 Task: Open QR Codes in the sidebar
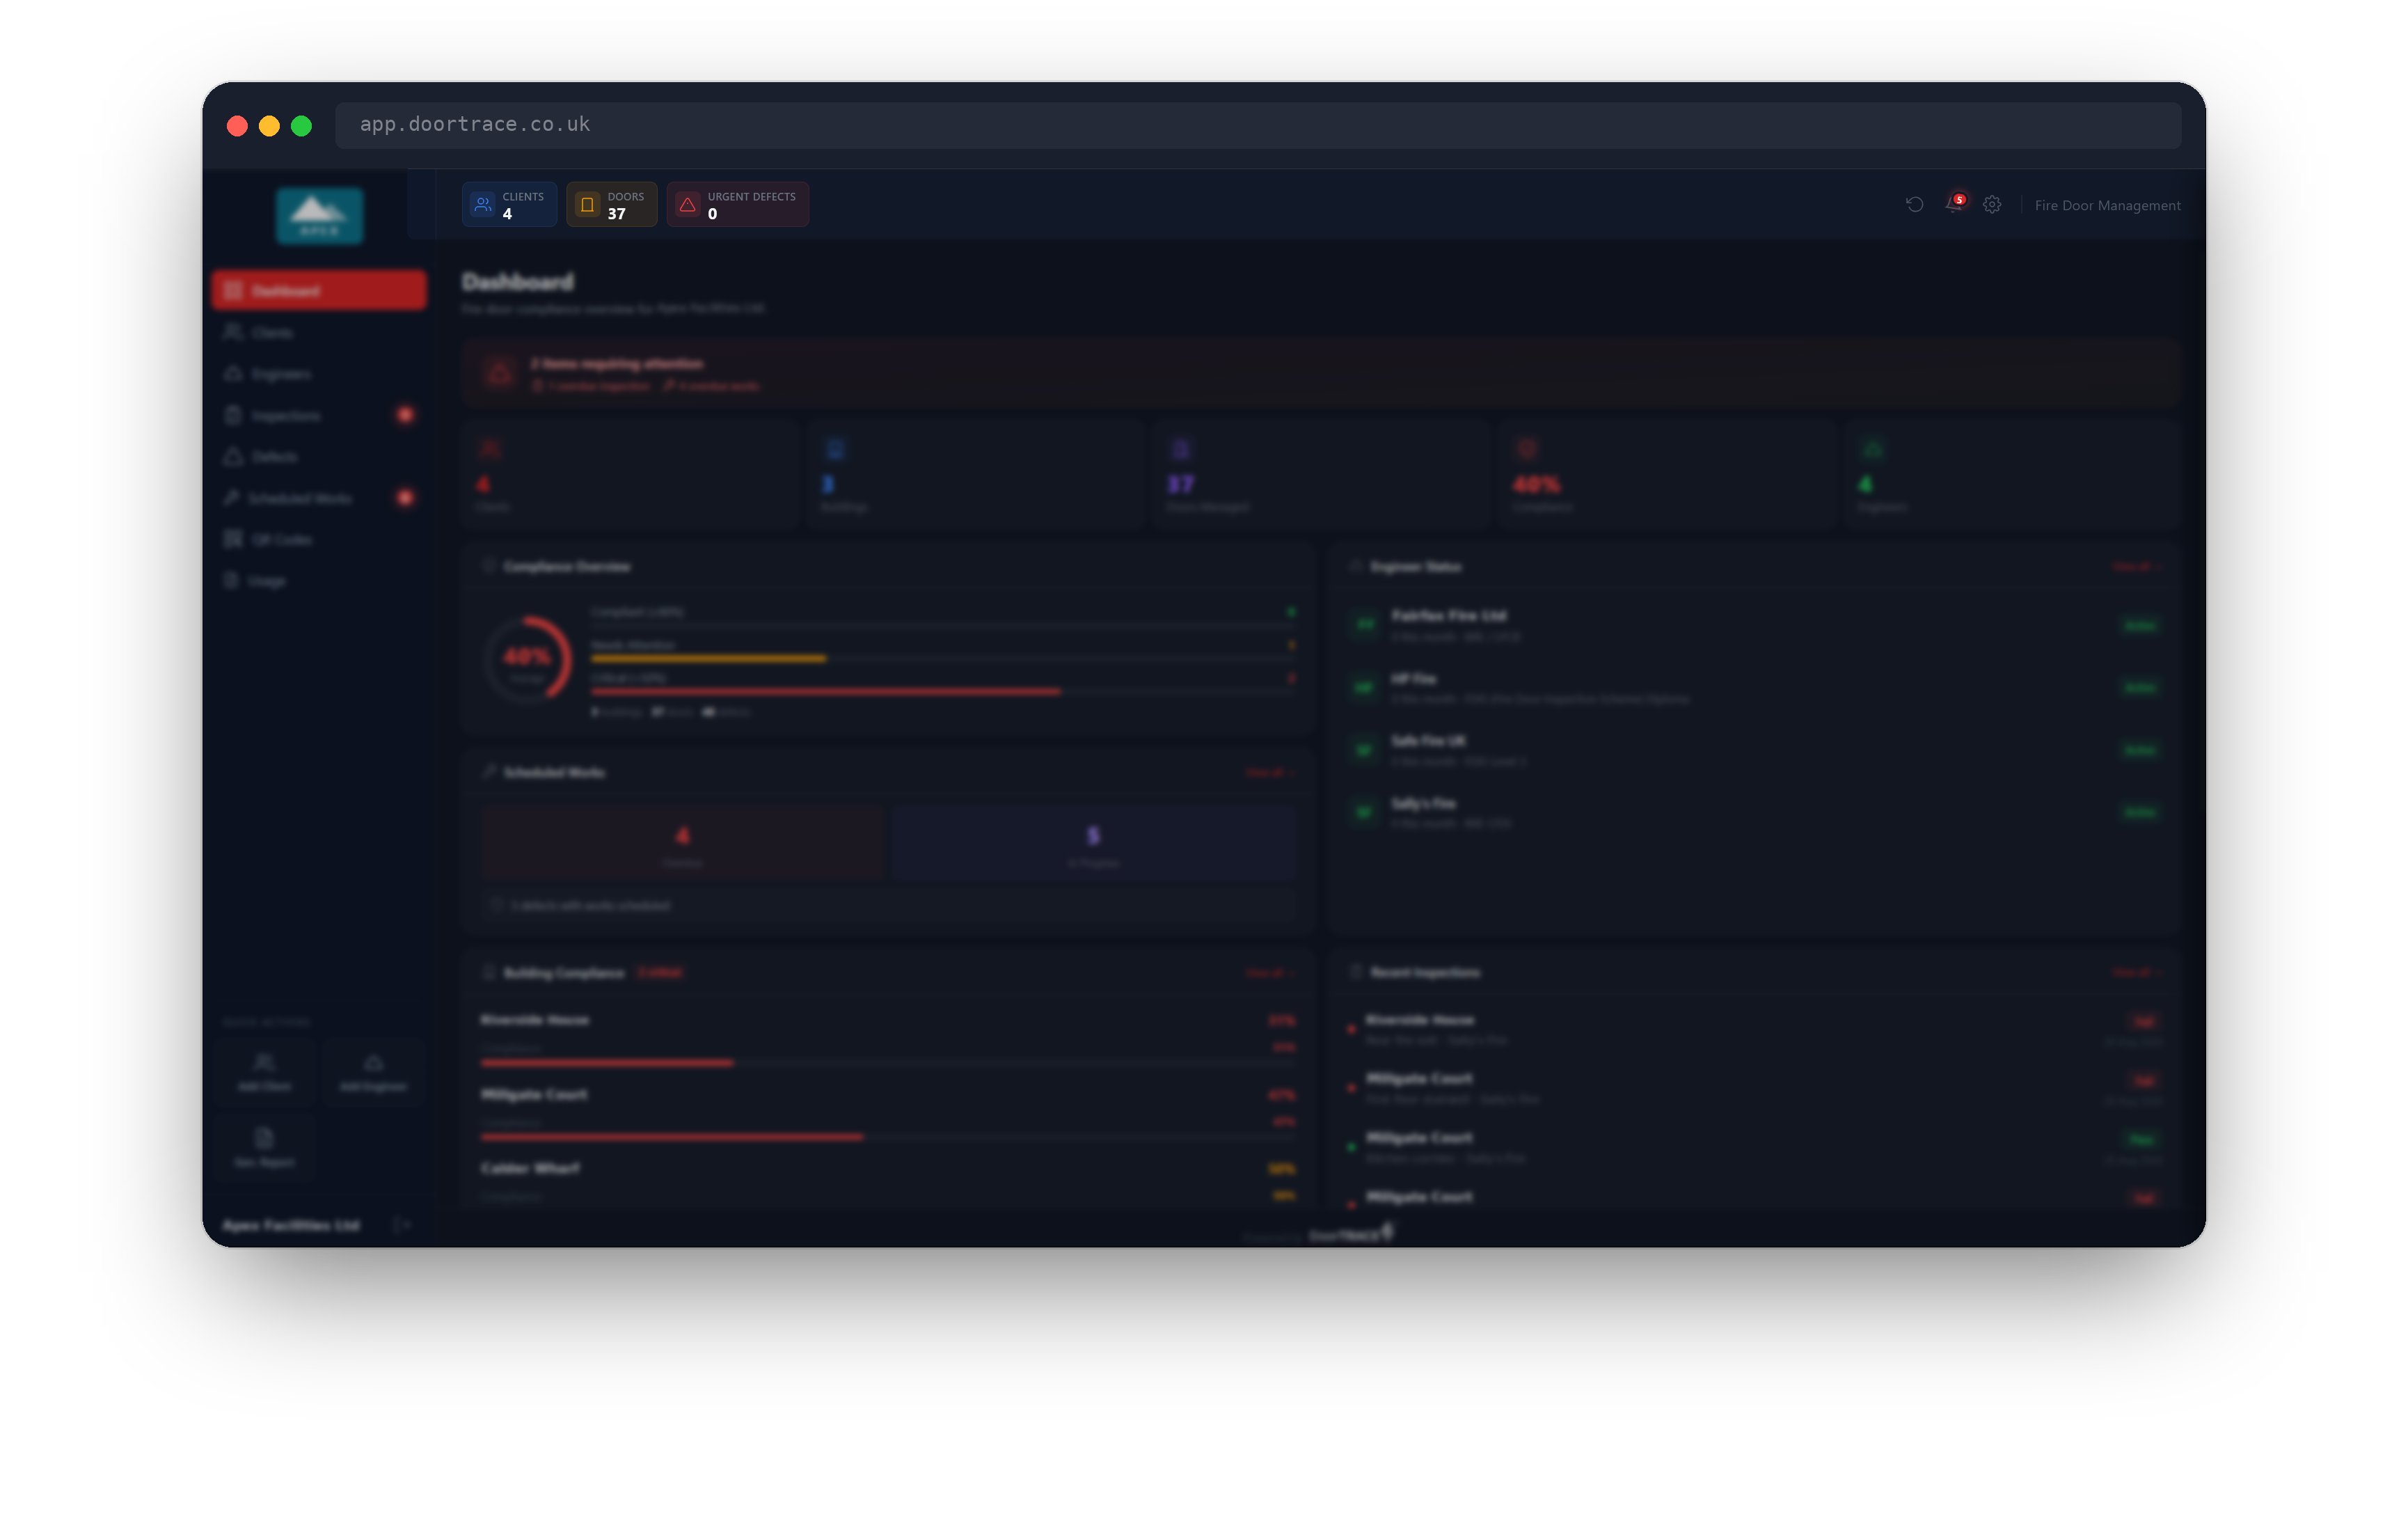pos(319,540)
